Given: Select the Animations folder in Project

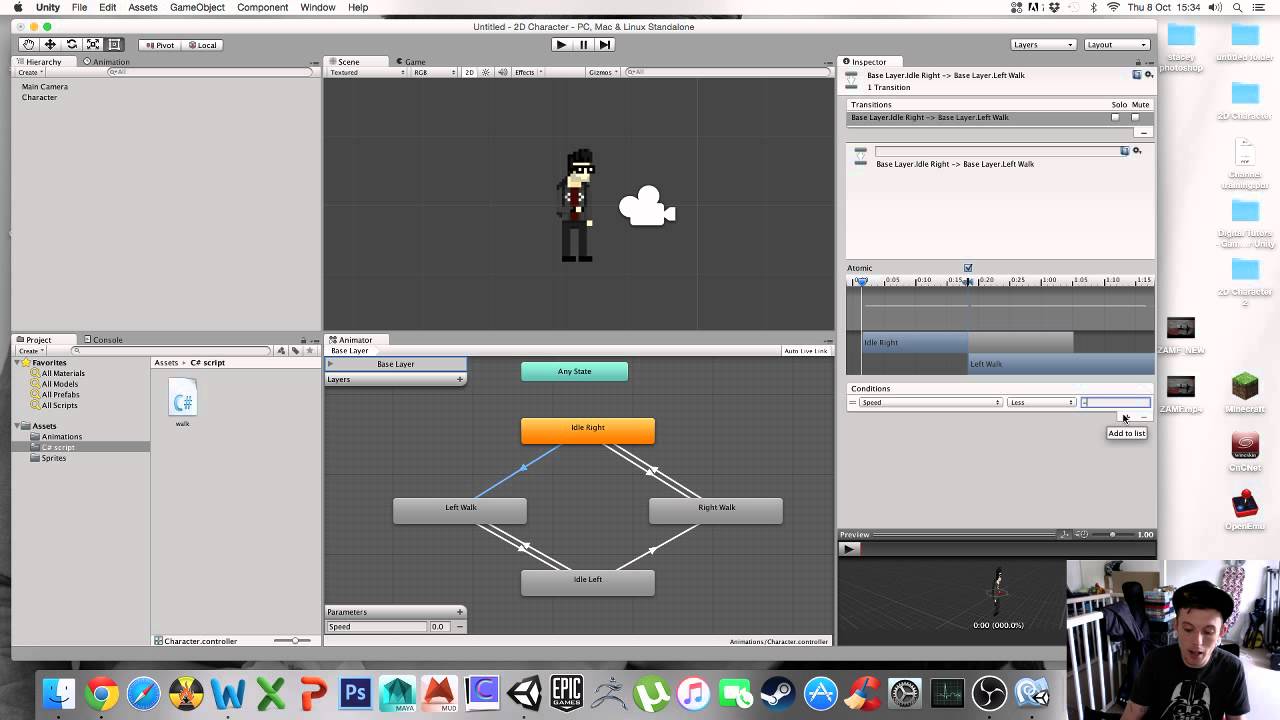Looking at the screenshot, I should (x=62, y=437).
